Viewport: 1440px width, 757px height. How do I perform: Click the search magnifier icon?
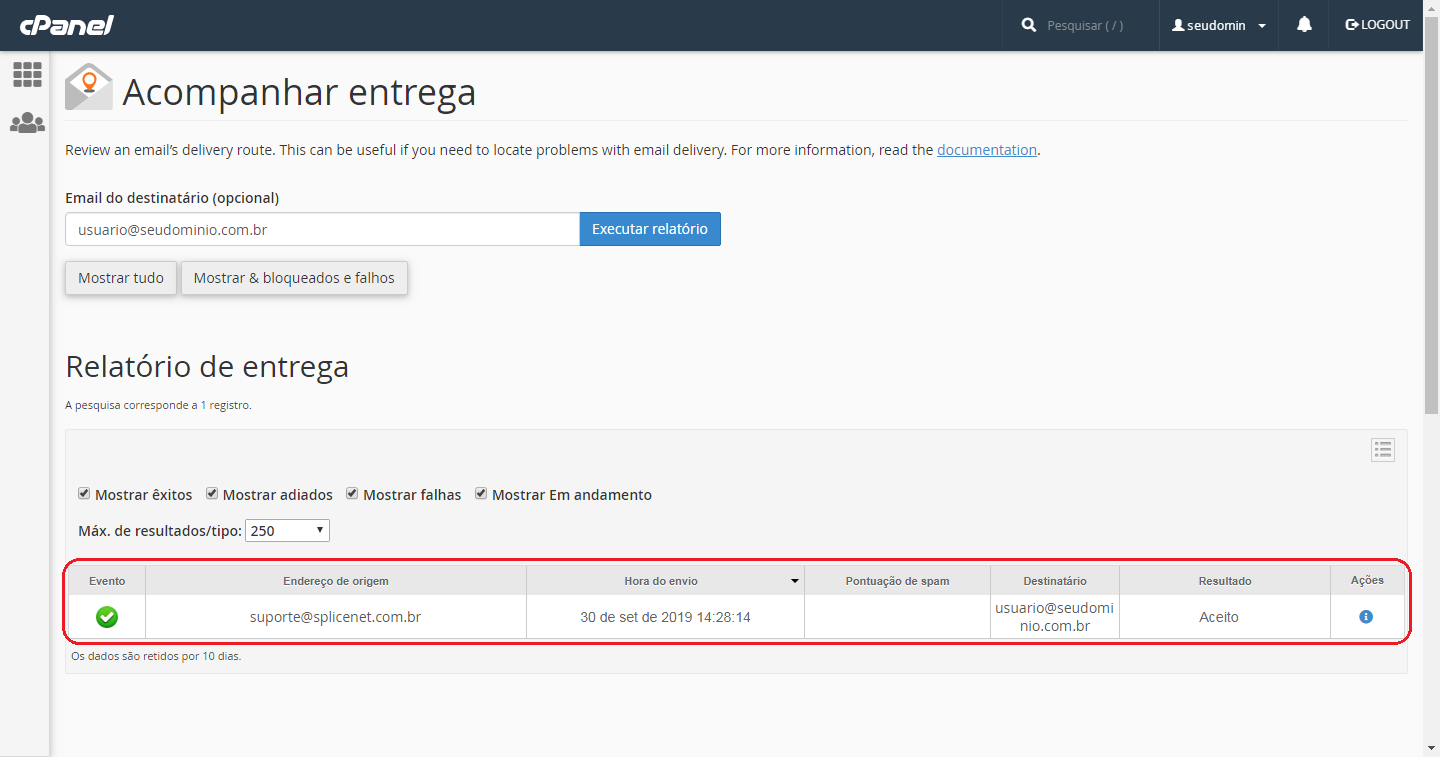pyautogui.click(x=1029, y=25)
